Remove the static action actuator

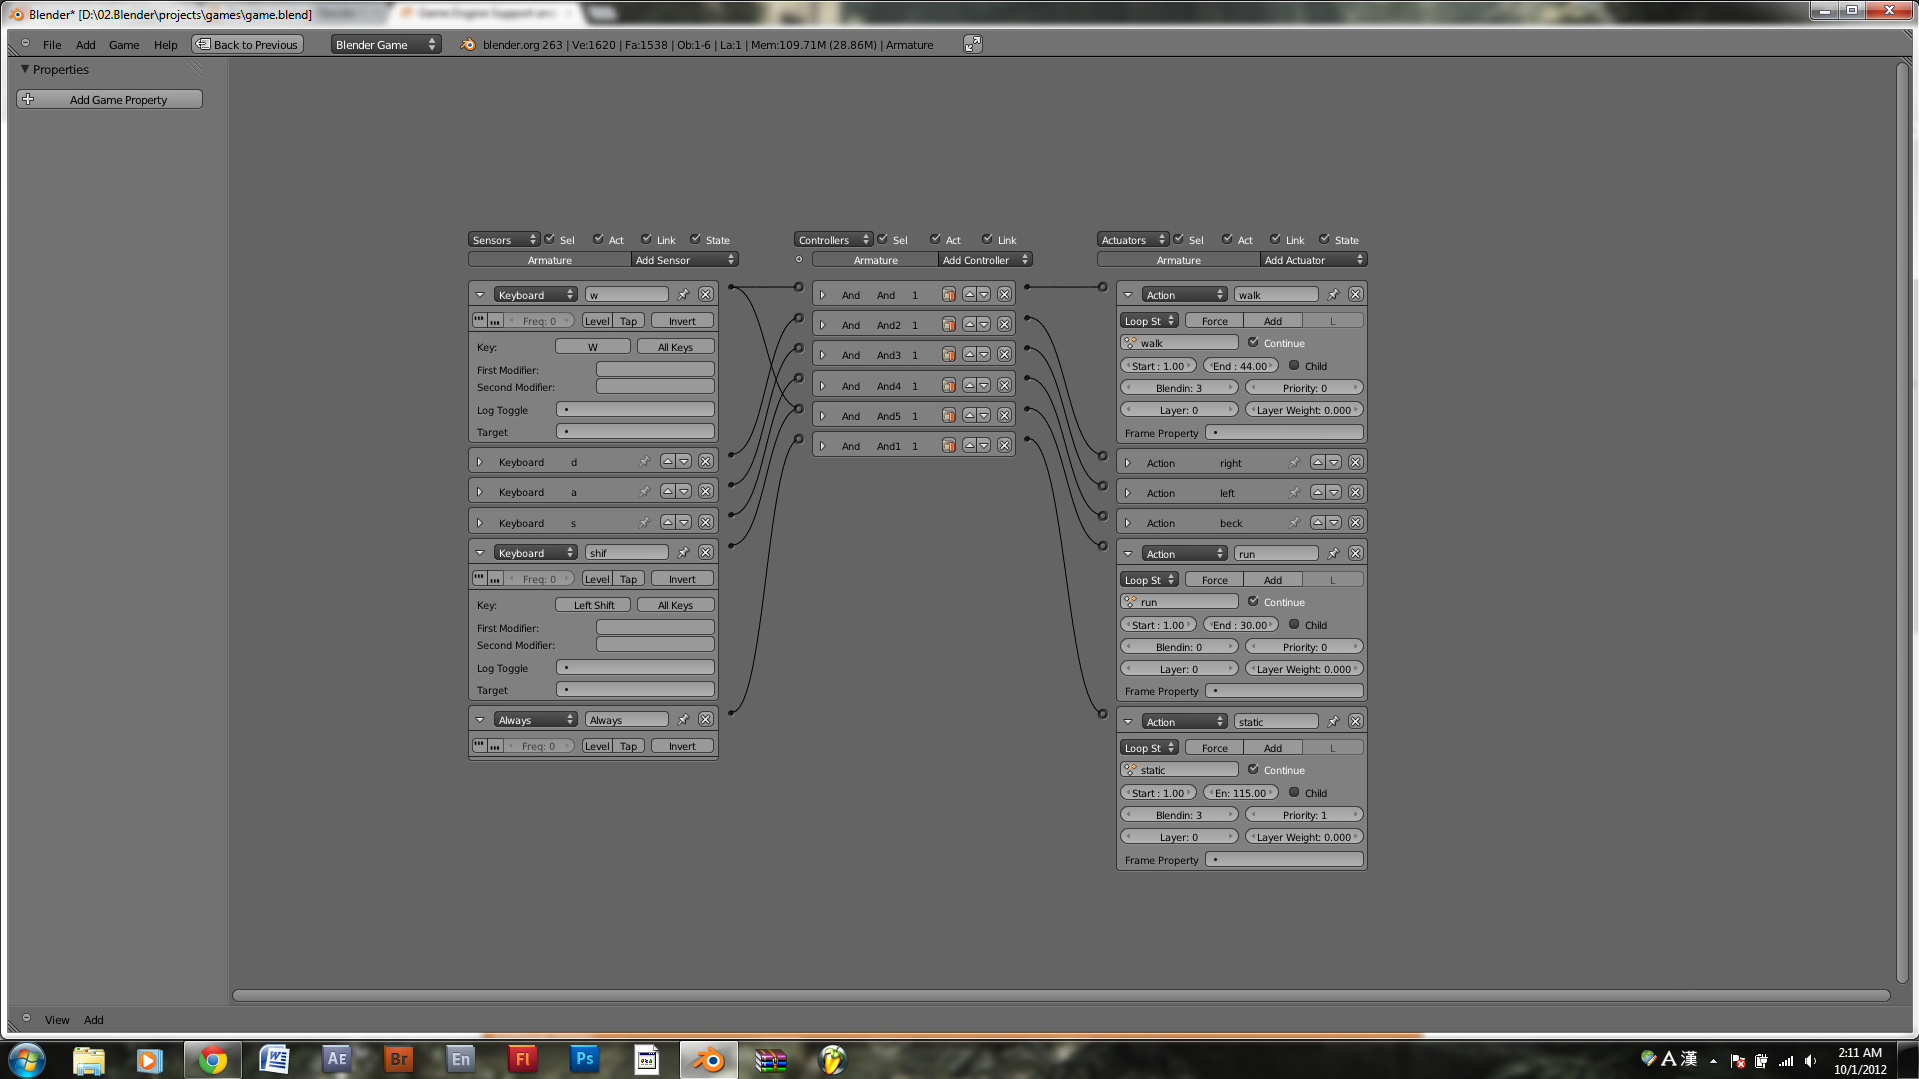point(1356,721)
